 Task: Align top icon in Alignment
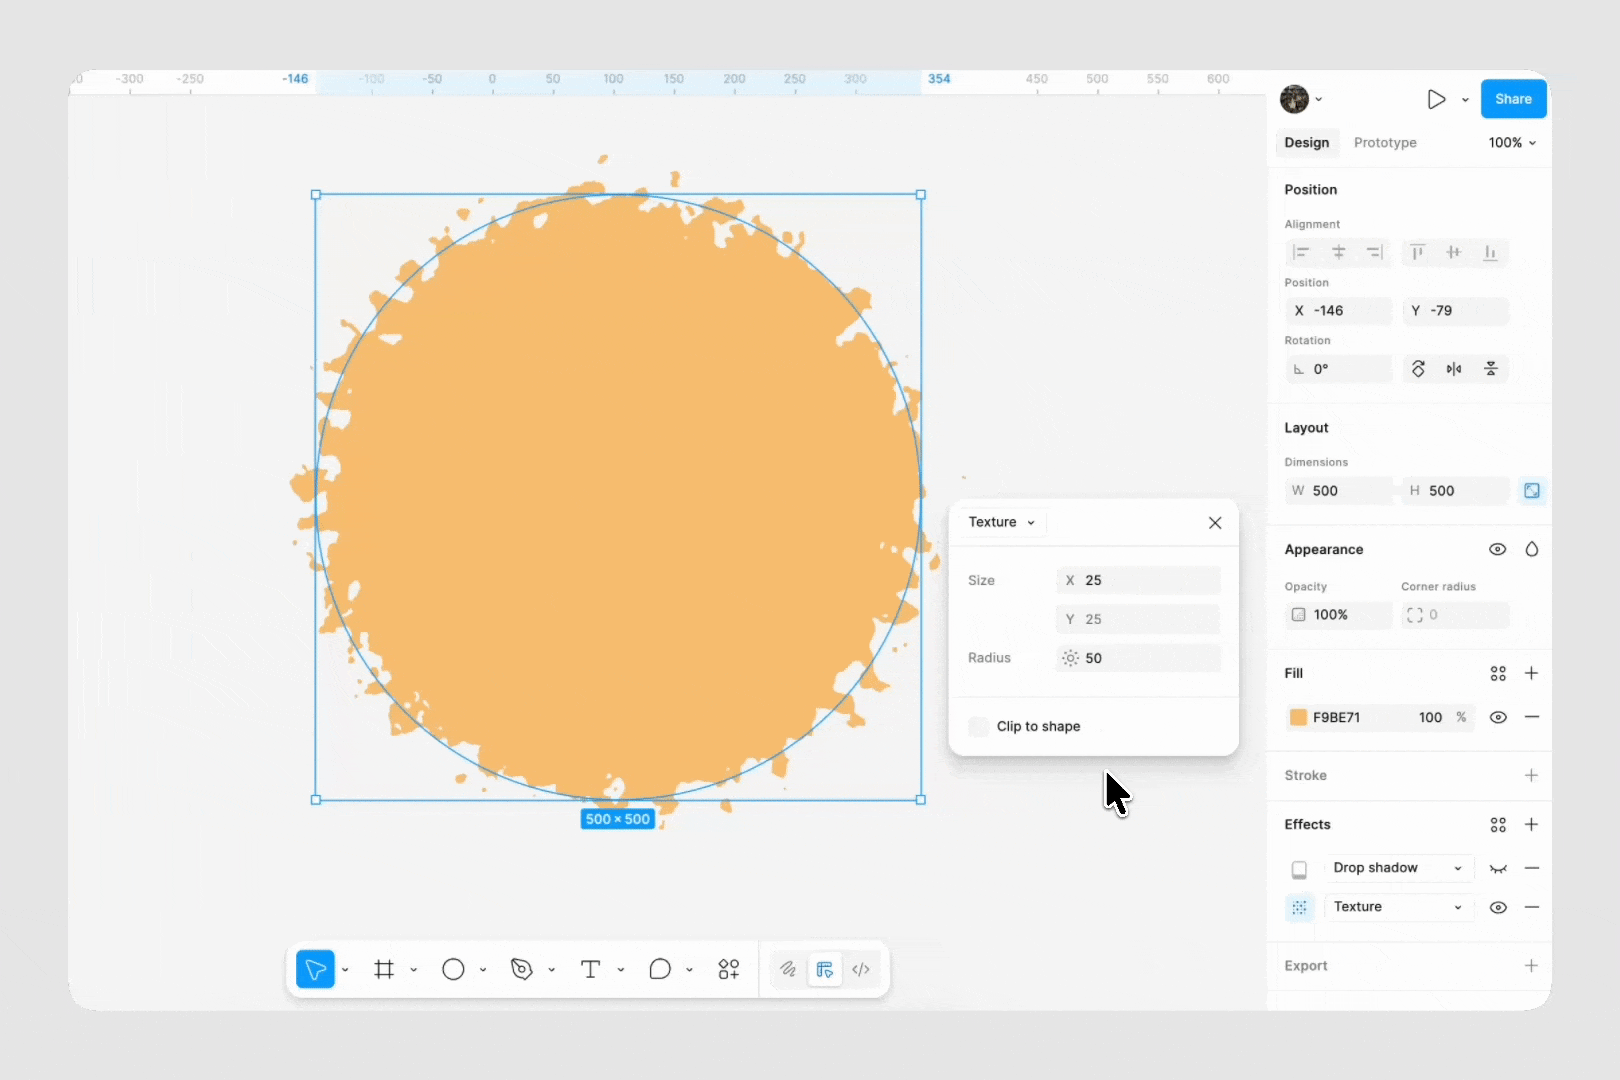(1417, 252)
